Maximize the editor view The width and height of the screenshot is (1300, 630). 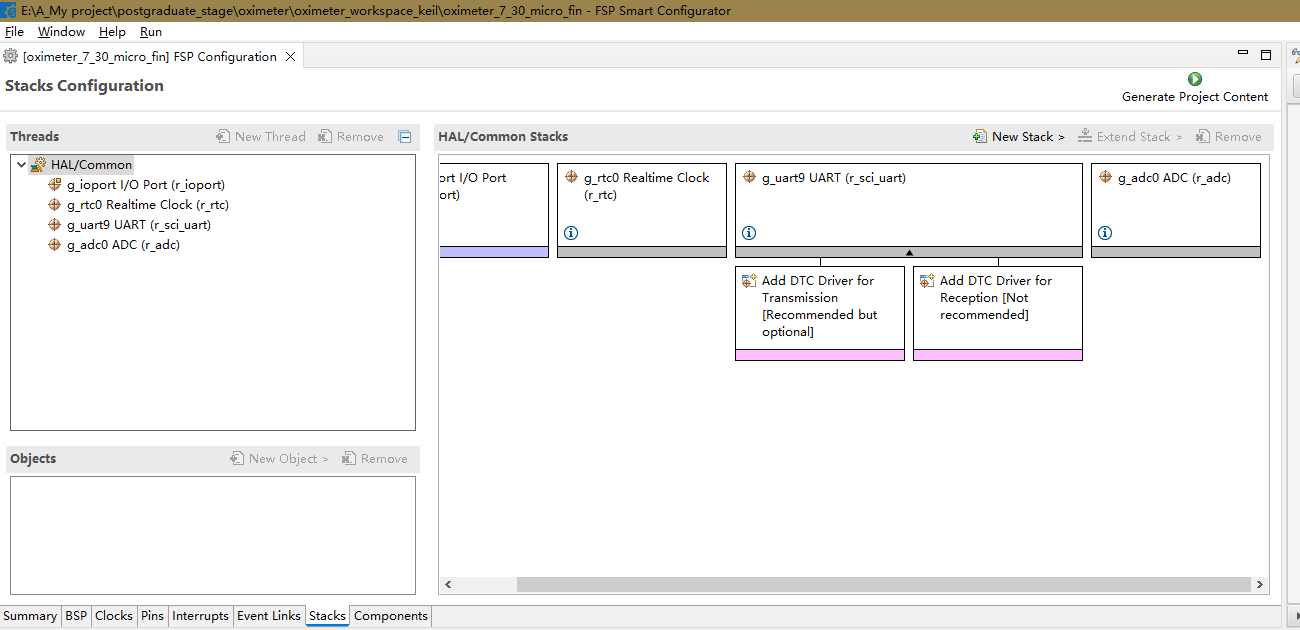click(1265, 54)
